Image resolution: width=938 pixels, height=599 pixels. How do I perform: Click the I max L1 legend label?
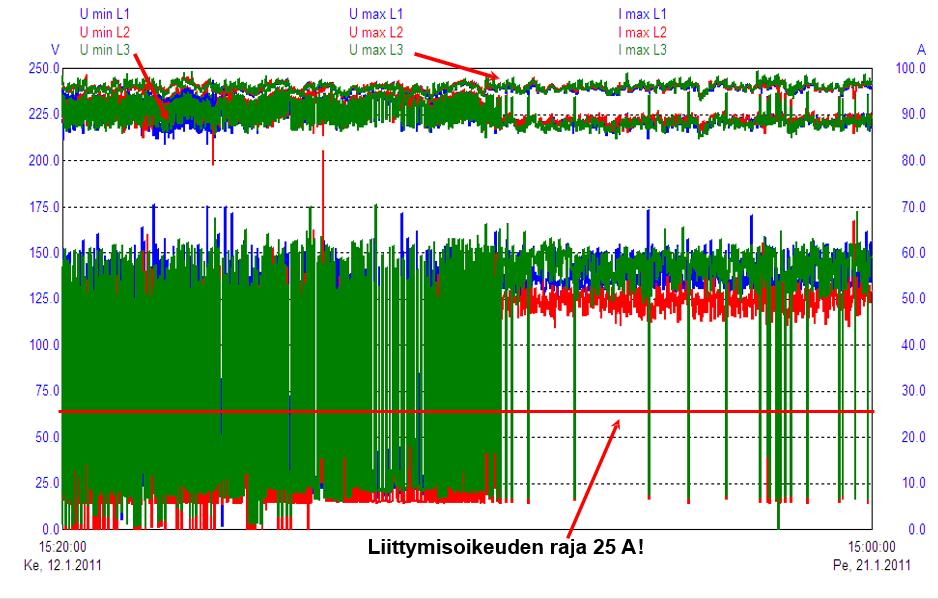pyautogui.click(x=642, y=14)
